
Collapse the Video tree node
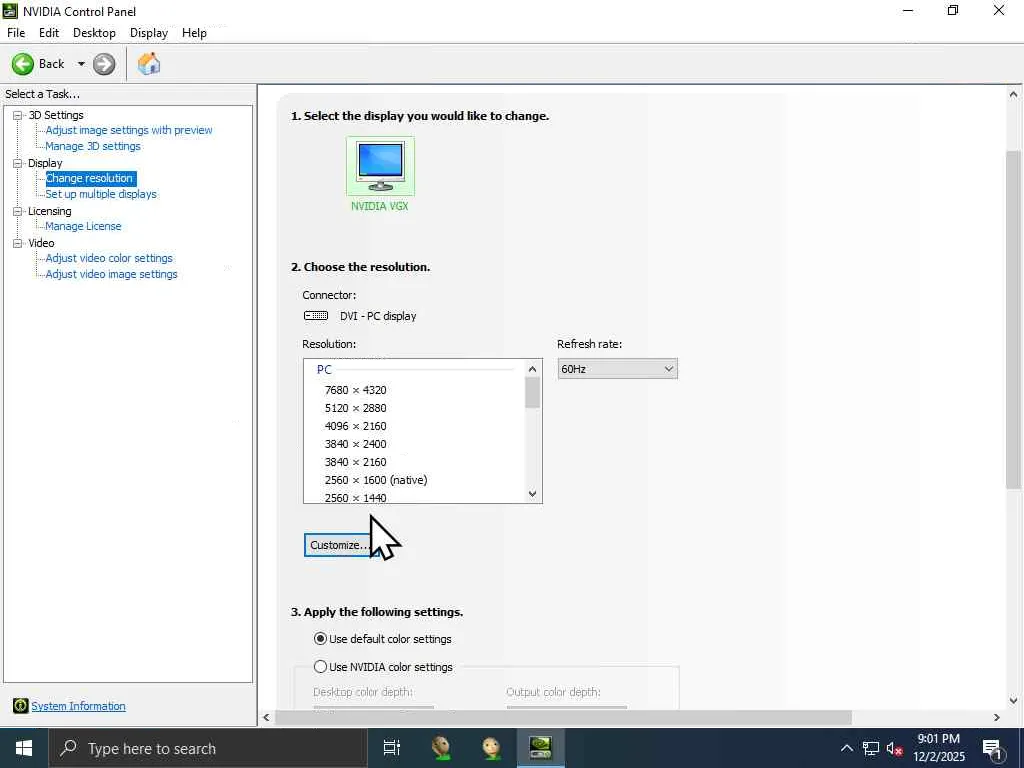click(18, 243)
